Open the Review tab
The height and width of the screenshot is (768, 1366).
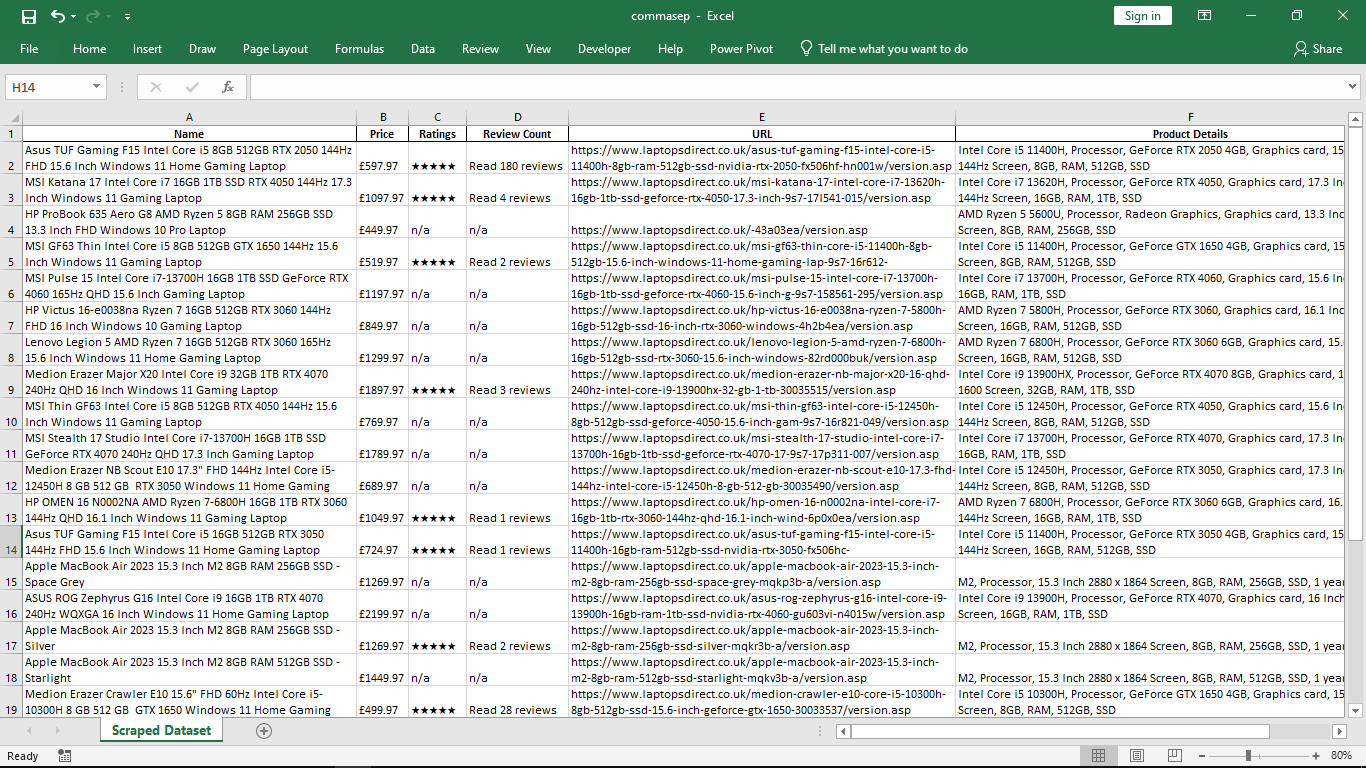pos(480,49)
